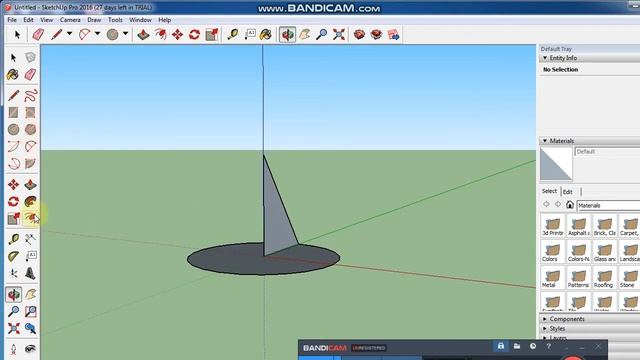Click the Default material name field
This screenshot has height=360, width=640.
click(607, 151)
